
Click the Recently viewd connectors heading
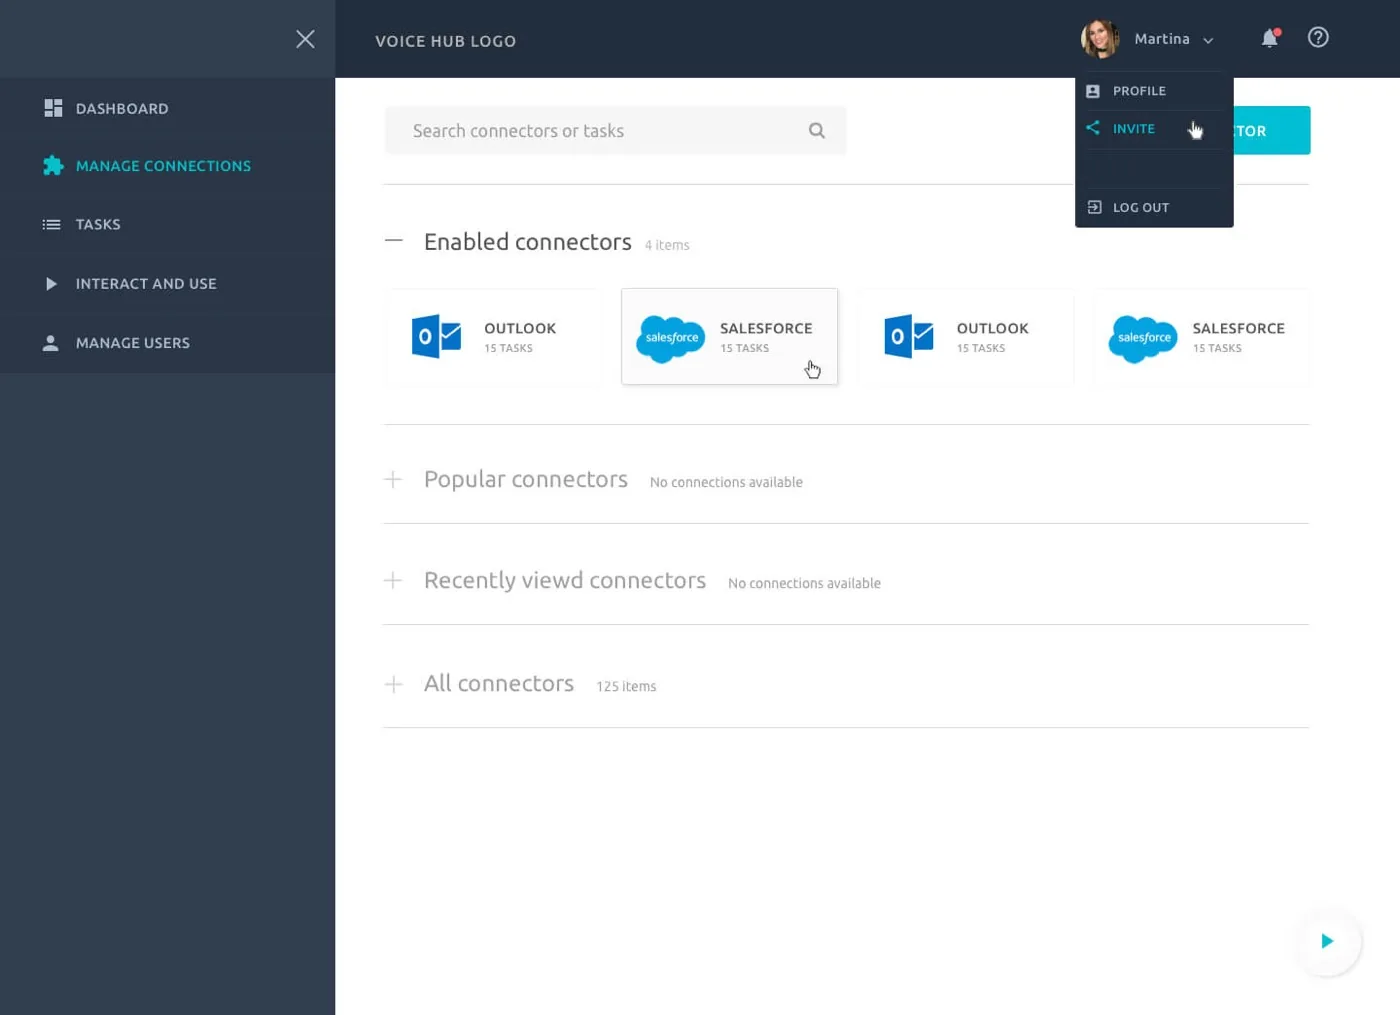(x=565, y=581)
